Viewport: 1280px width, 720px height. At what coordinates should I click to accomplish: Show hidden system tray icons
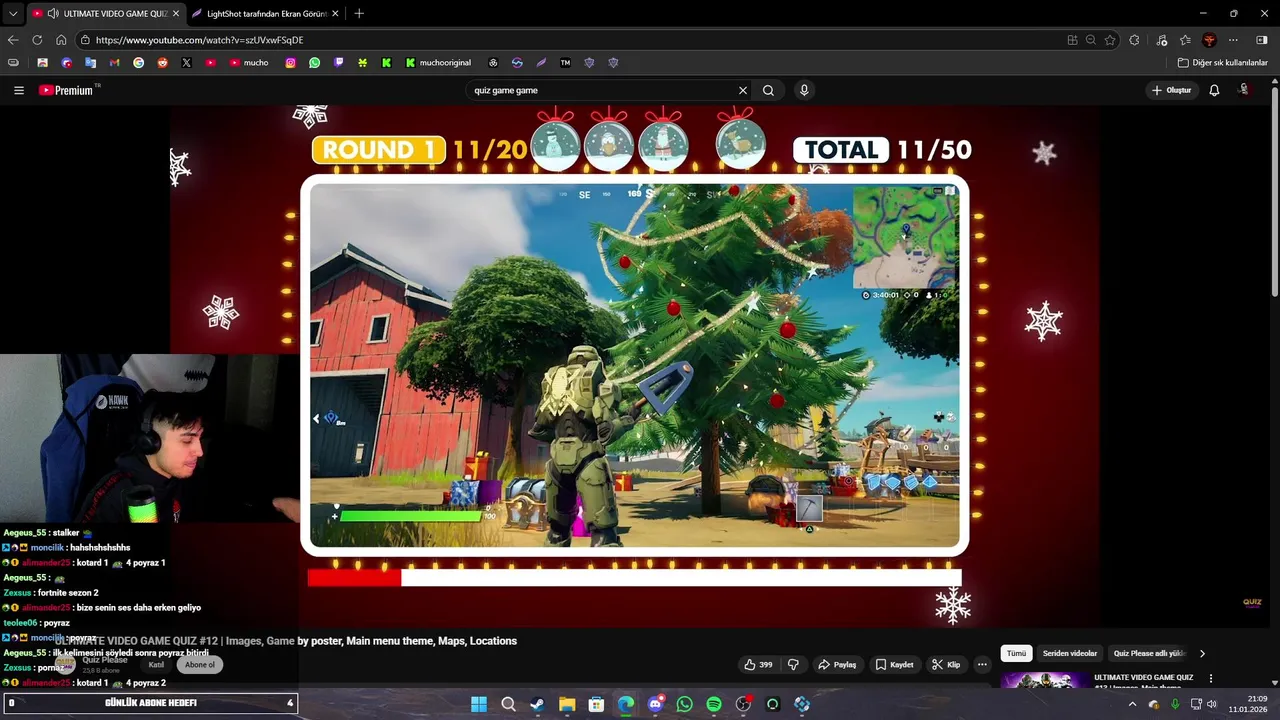tap(1132, 704)
